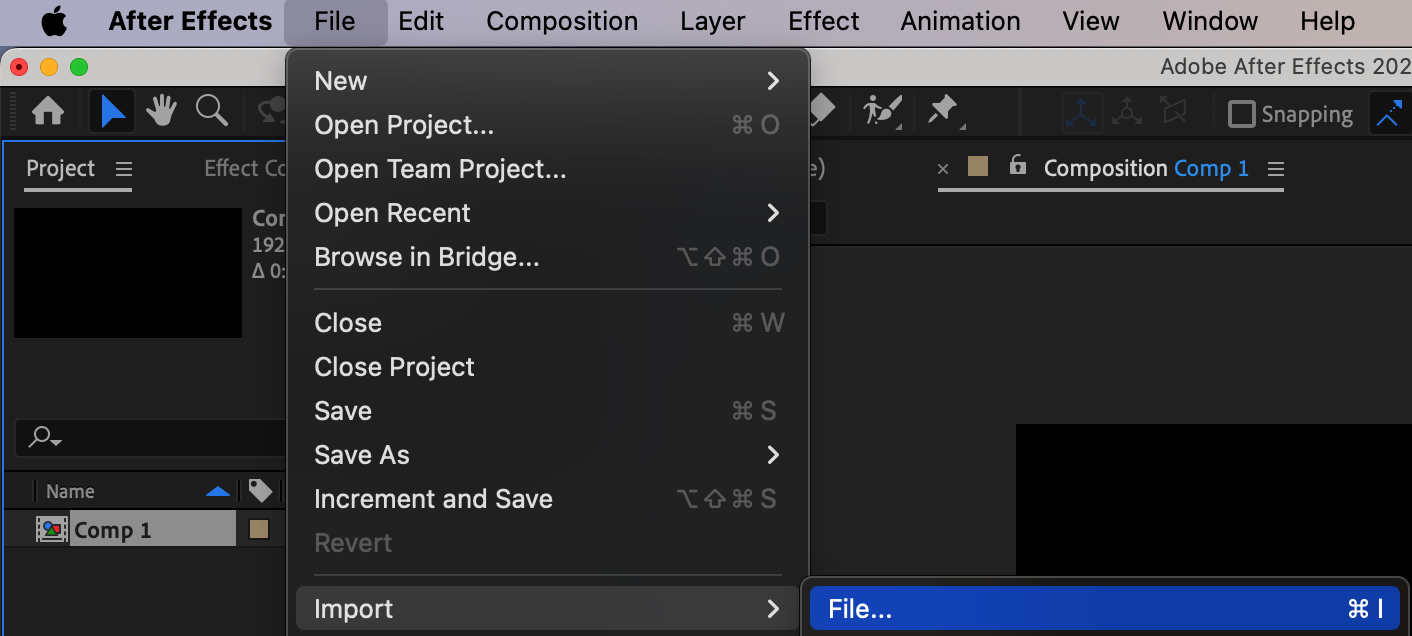Click the Home icon in toolbar
Image resolution: width=1412 pixels, height=636 pixels.
pyautogui.click(x=48, y=111)
